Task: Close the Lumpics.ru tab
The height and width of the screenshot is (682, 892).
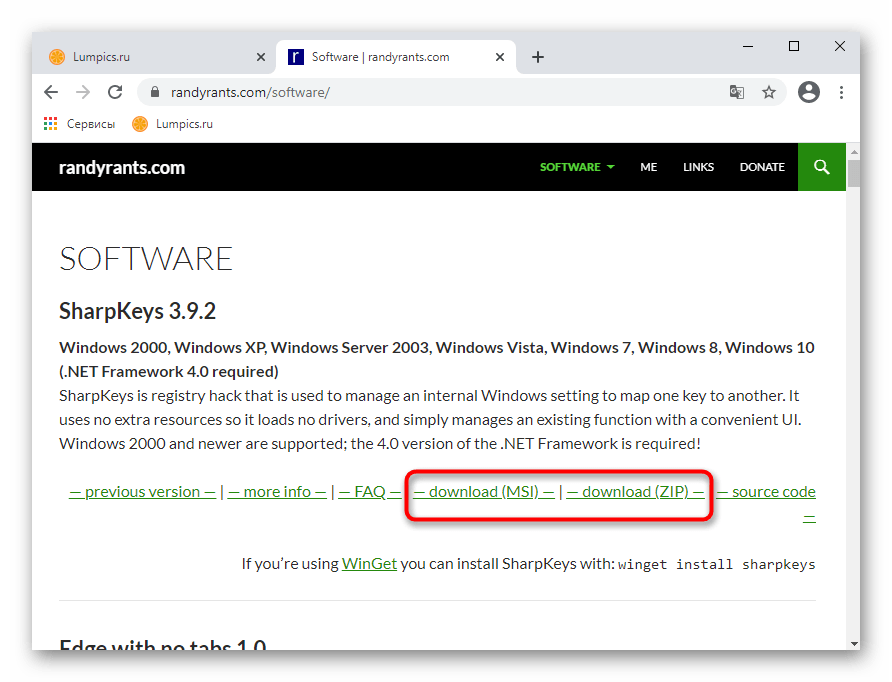Action: pyautogui.click(x=261, y=57)
